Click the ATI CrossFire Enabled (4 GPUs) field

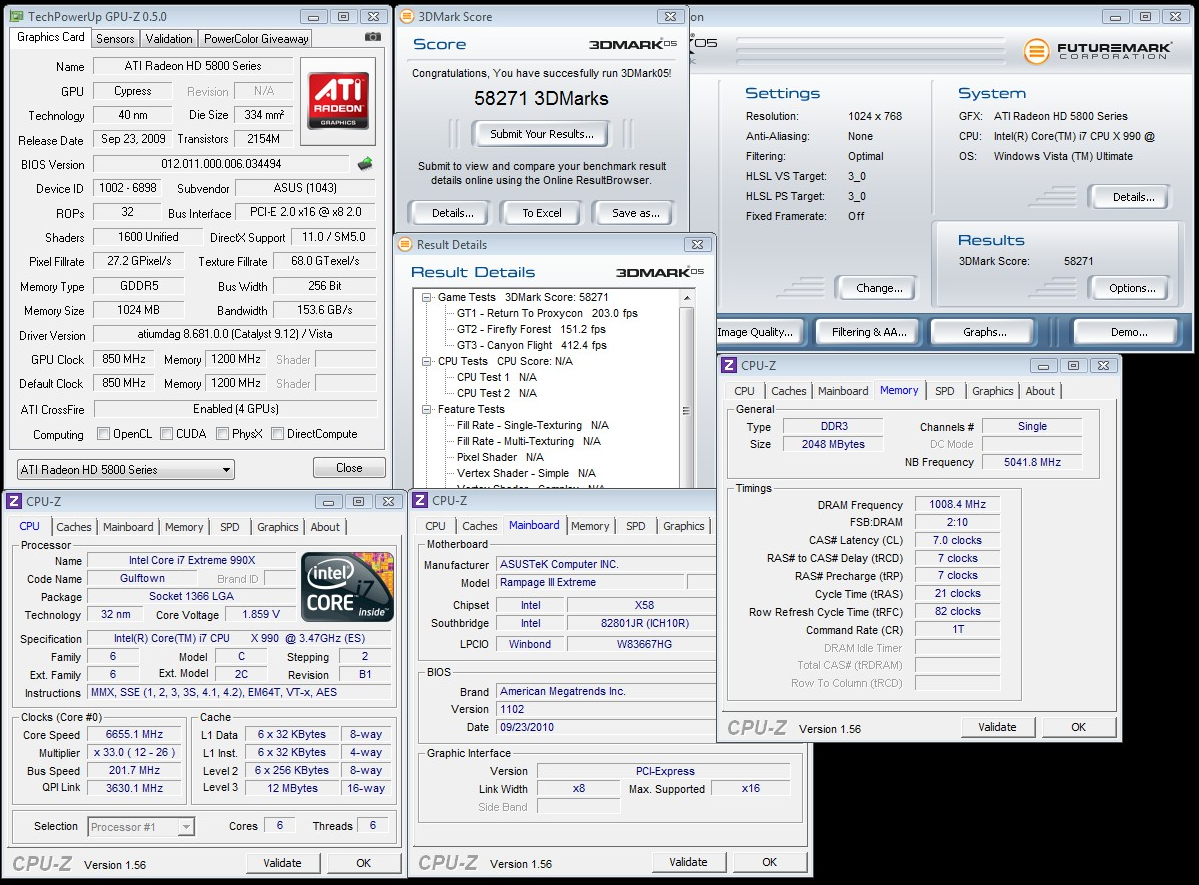[x=236, y=409]
